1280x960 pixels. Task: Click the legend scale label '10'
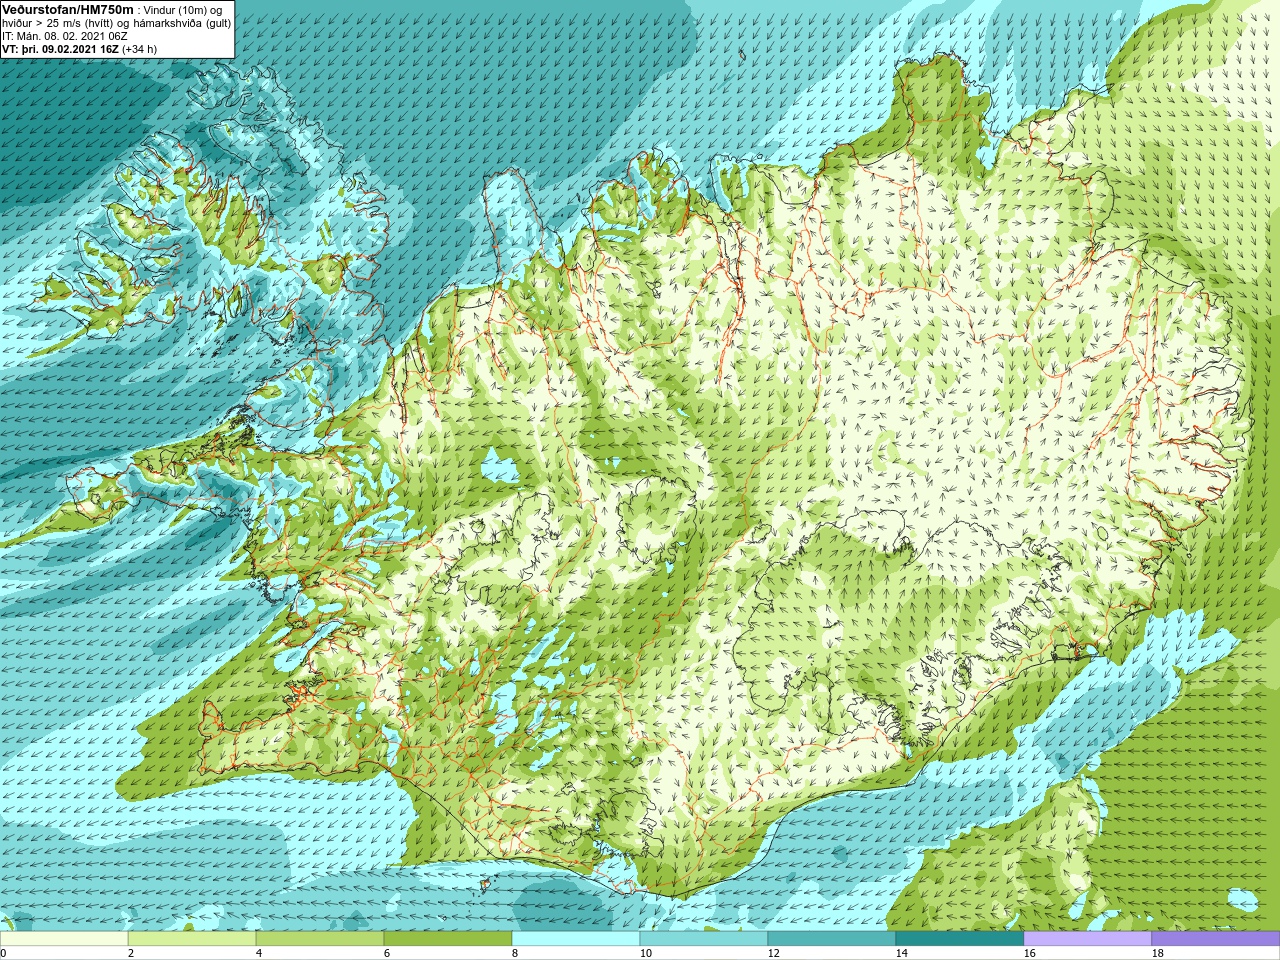tap(645, 953)
